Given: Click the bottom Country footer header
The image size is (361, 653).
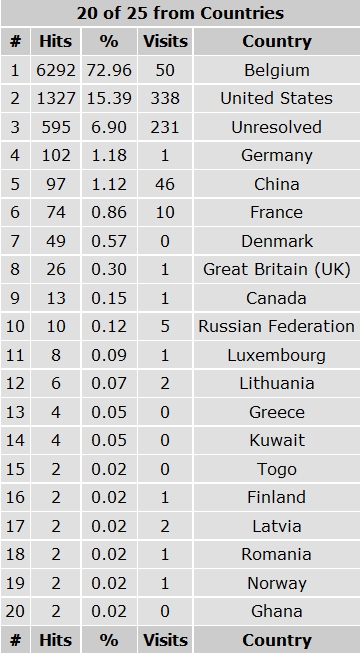Looking at the screenshot, I should (x=276, y=640).
